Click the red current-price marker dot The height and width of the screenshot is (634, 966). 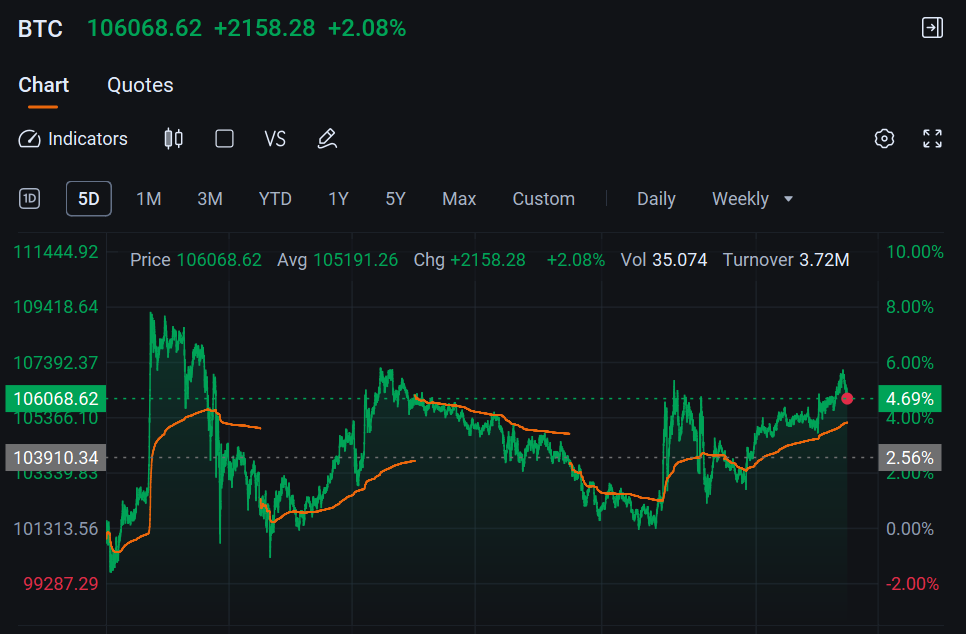(847, 399)
